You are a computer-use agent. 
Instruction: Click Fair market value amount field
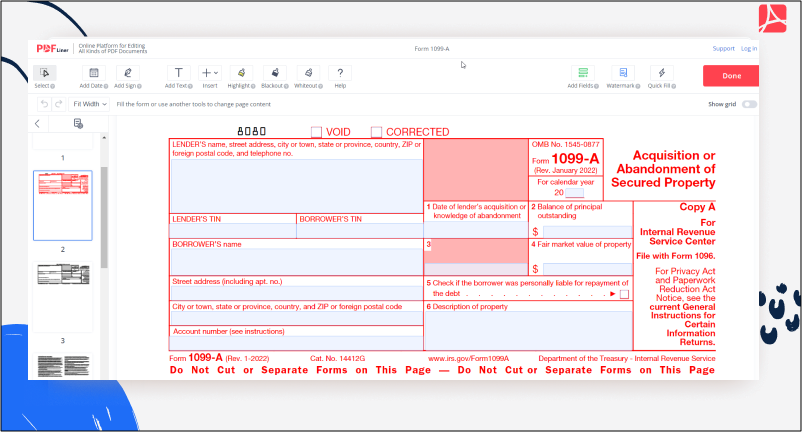tap(587, 269)
